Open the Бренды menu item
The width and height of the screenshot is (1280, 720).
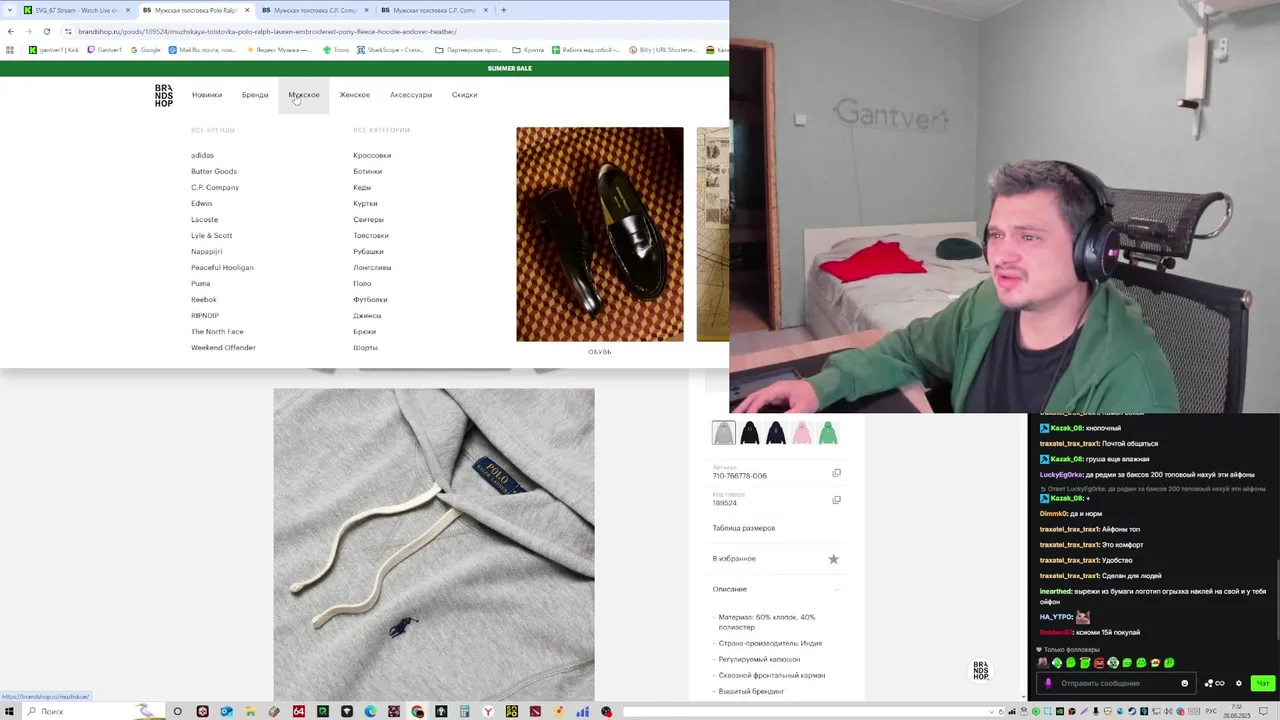(255, 95)
